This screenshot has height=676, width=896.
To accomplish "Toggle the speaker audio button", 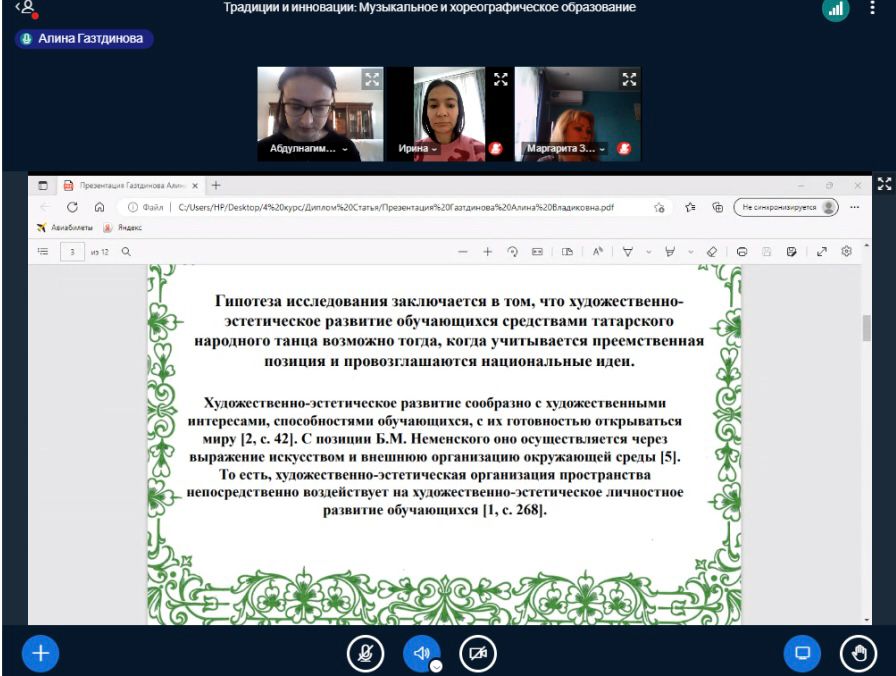I will 421,653.
